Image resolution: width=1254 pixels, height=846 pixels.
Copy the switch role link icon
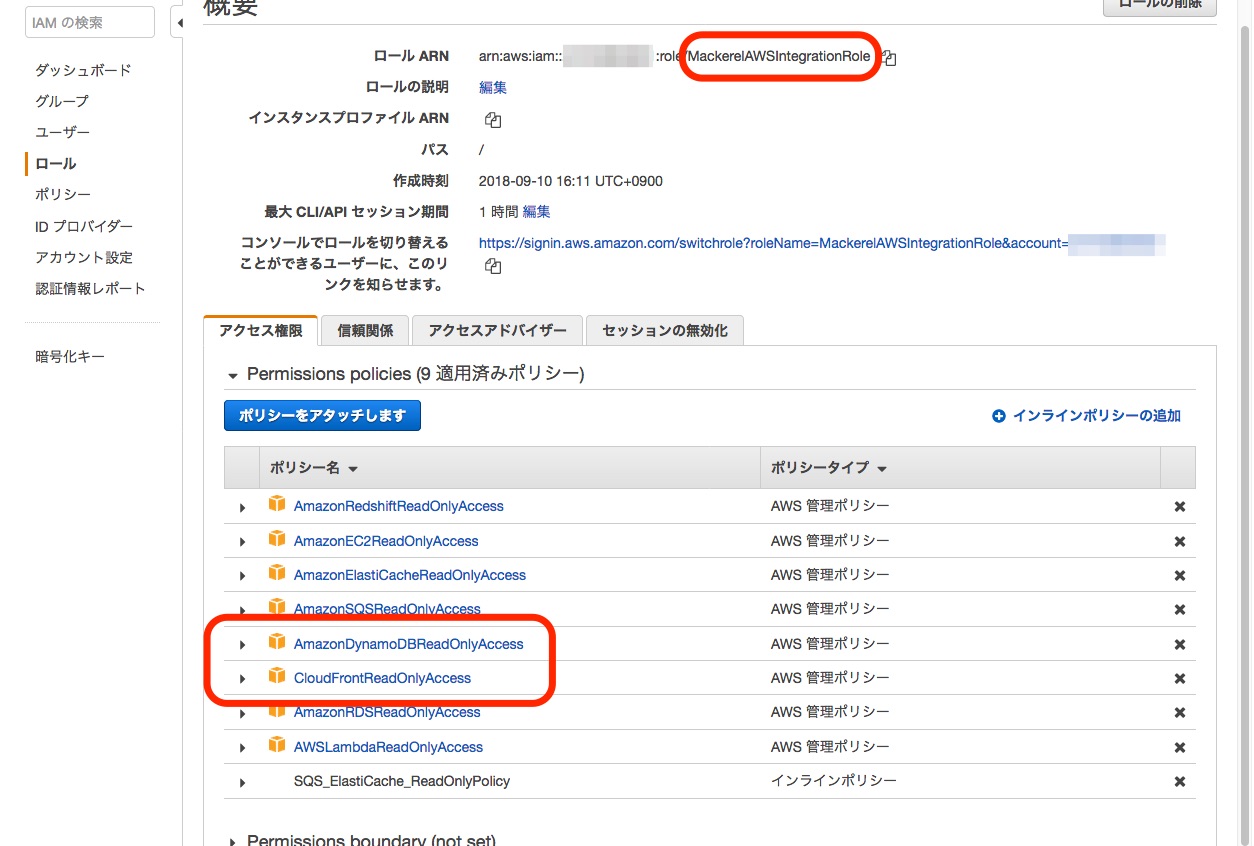(492, 266)
